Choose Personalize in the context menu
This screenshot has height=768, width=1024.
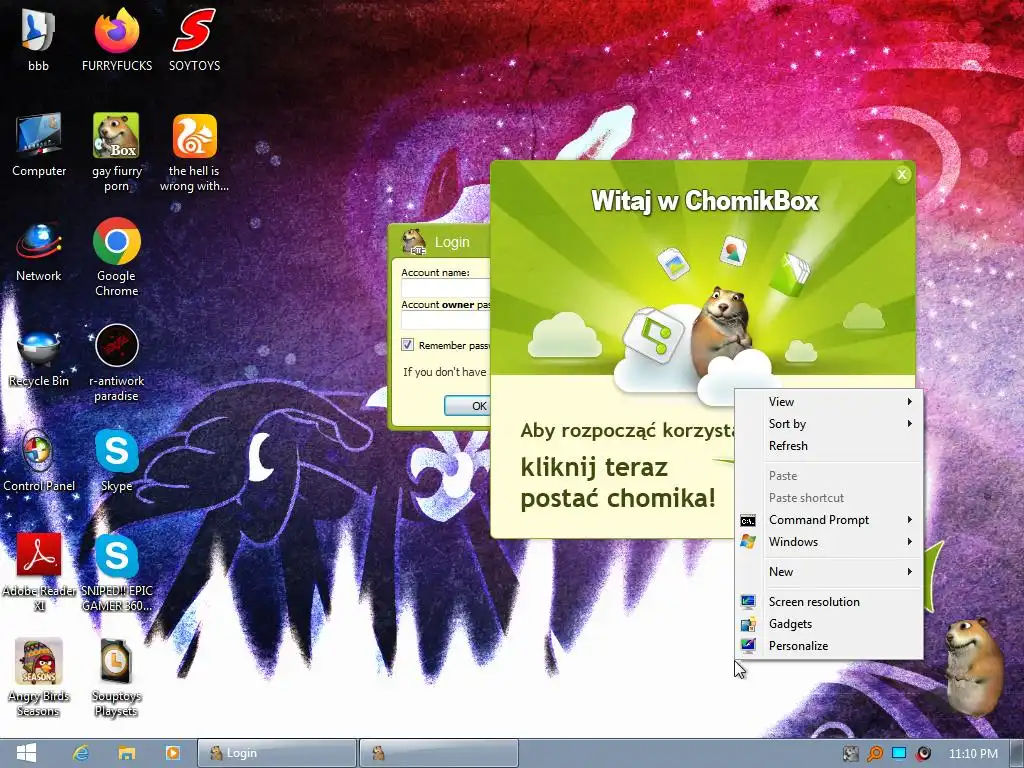830,646
